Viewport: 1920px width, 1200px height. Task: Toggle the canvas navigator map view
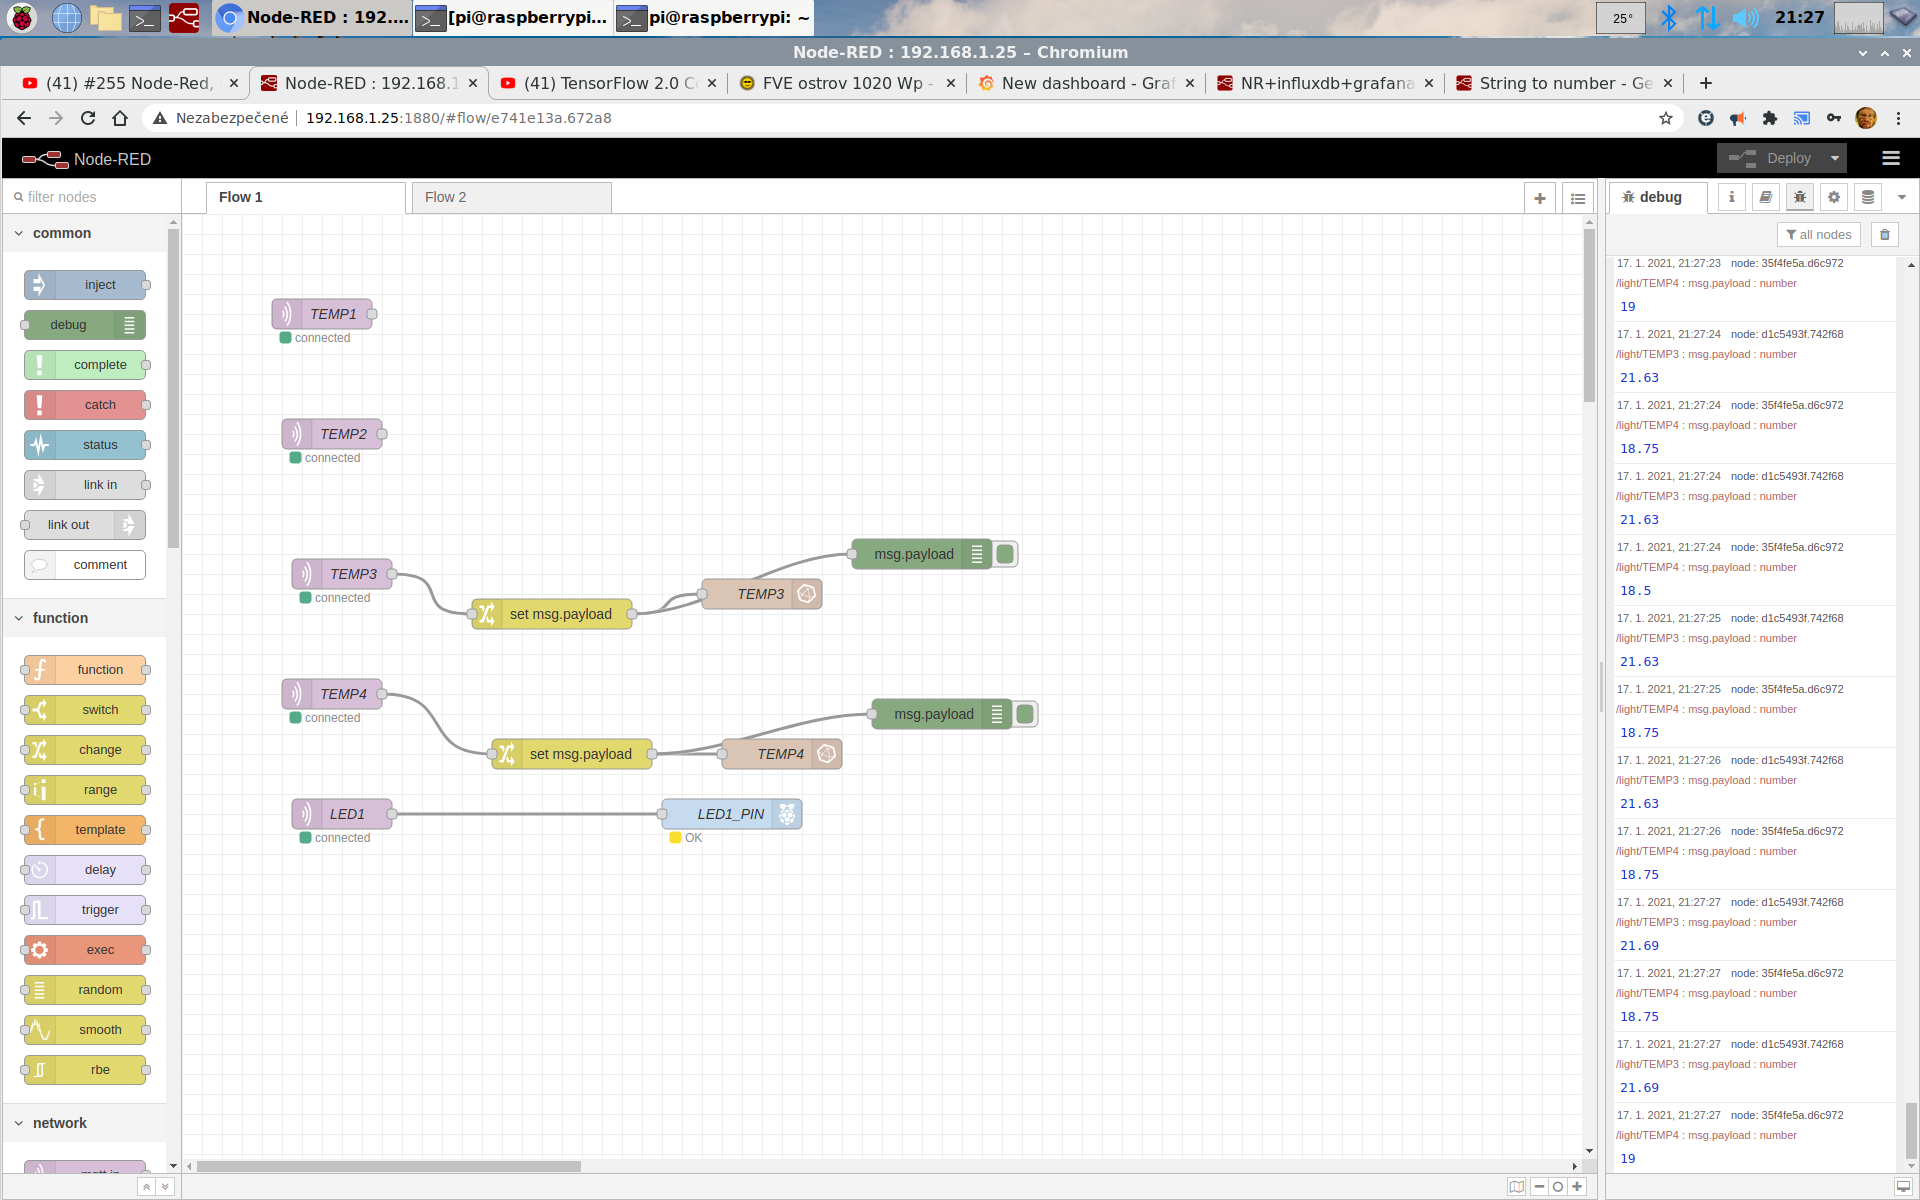pyautogui.click(x=1517, y=1187)
